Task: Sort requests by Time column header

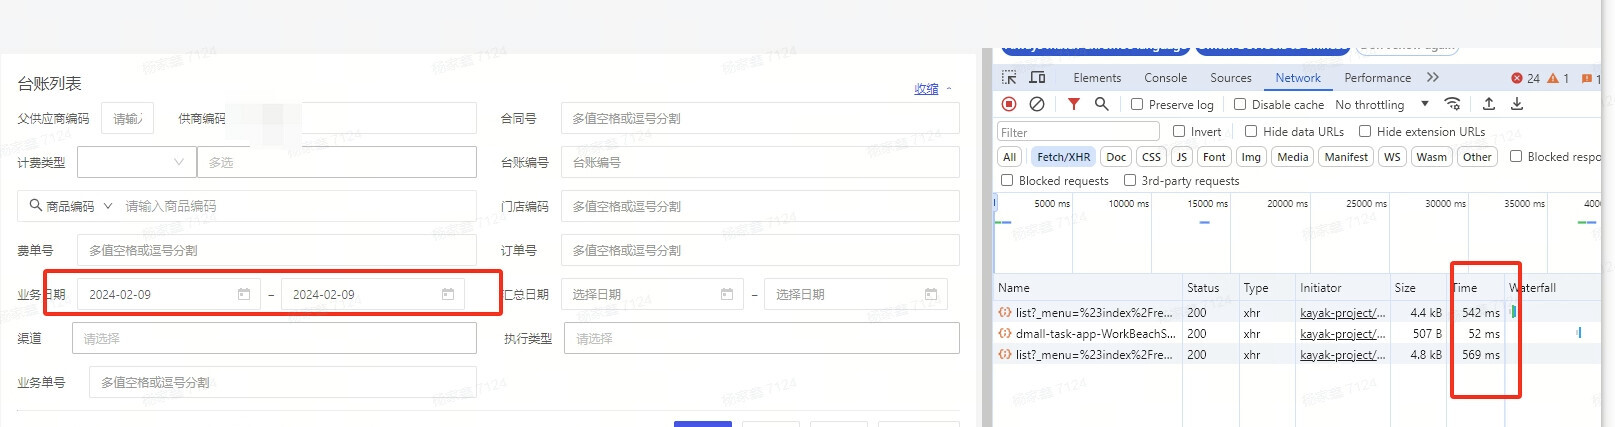Action: [x=1478, y=287]
